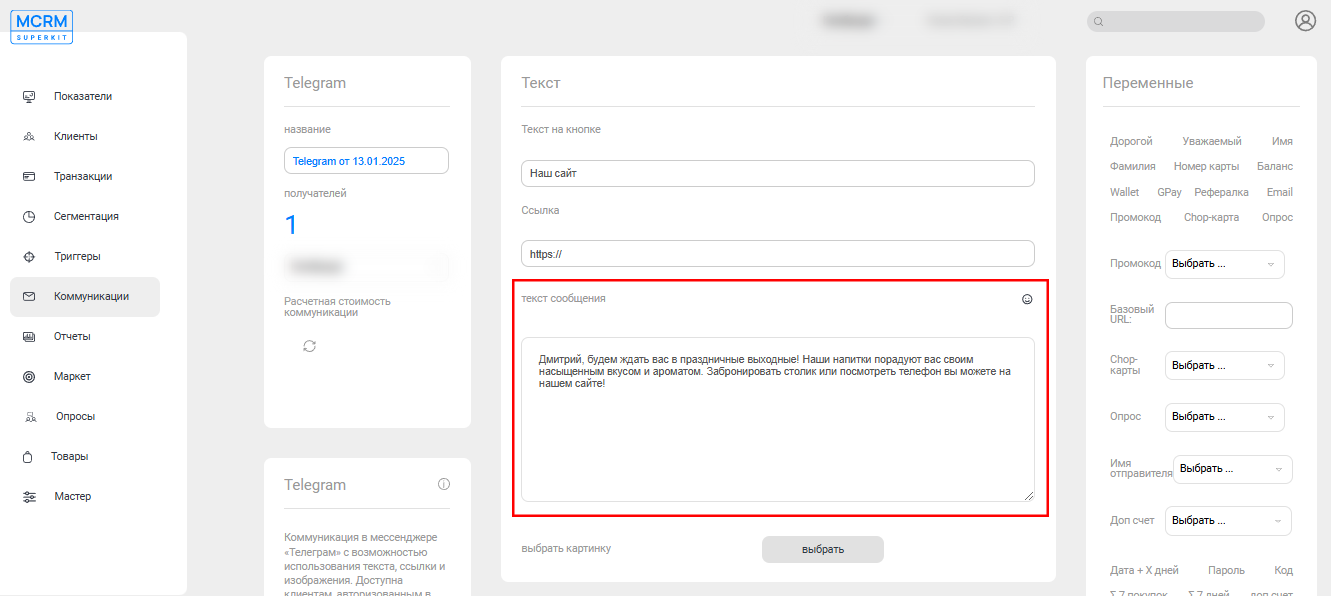Click the search magnifier icon
The image size is (1331, 596).
(1098, 21)
